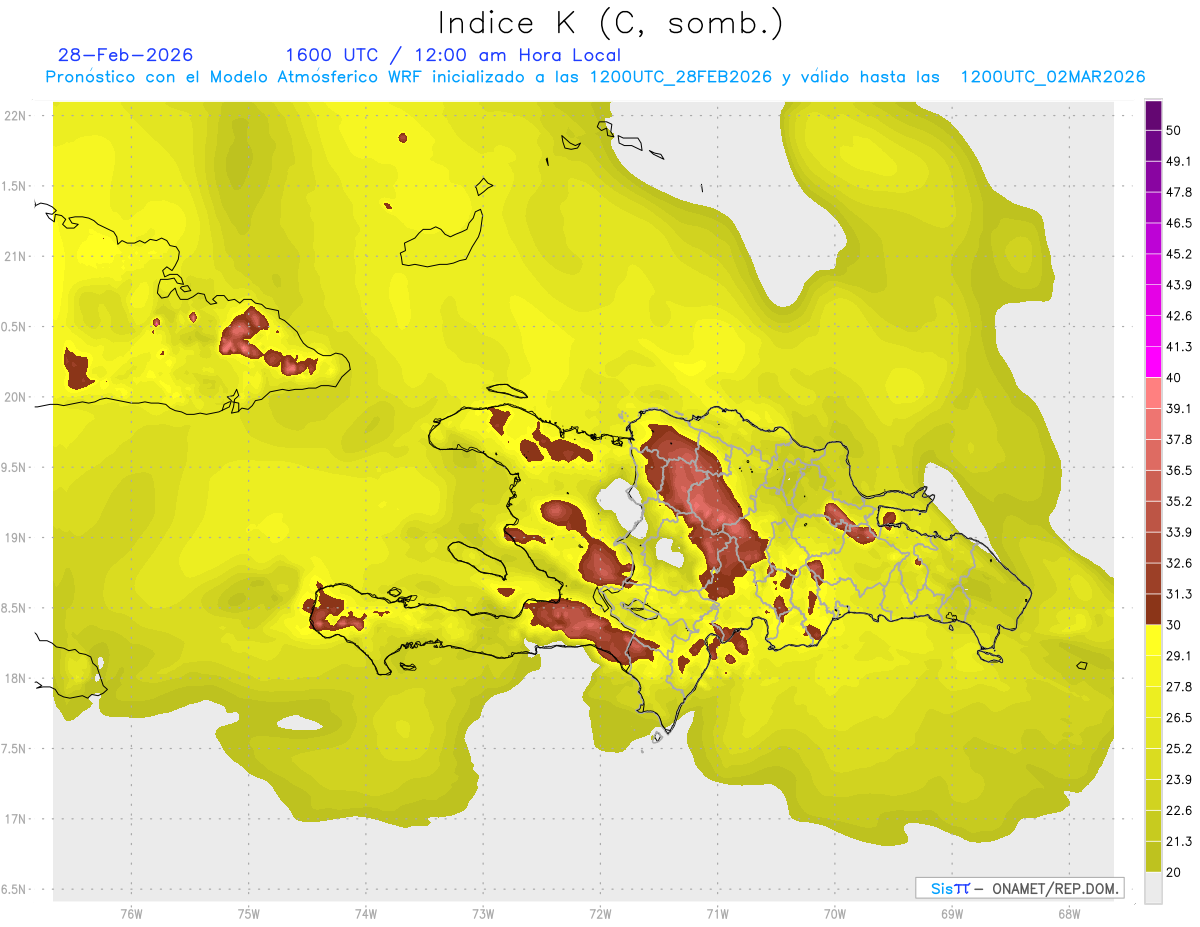Click the '30' color bar value

tap(1174, 625)
